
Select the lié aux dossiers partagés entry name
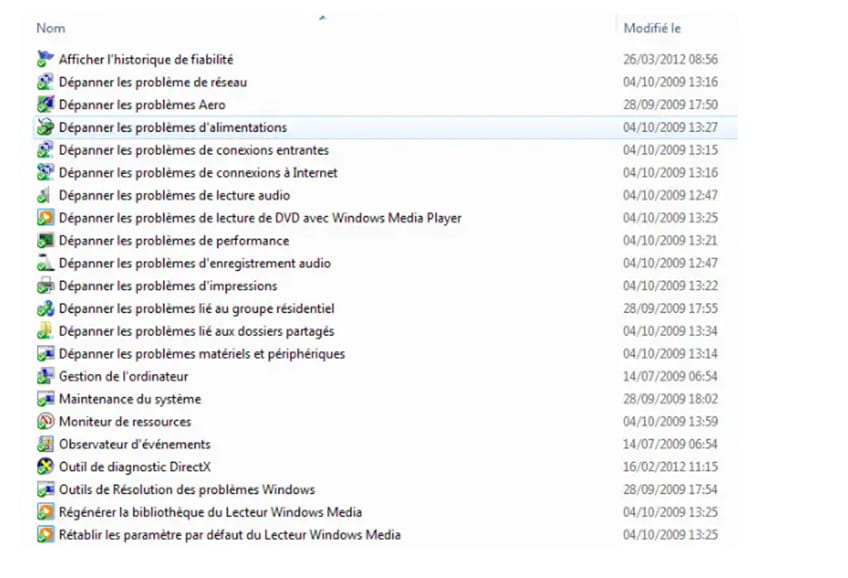click(x=196, y=331)
